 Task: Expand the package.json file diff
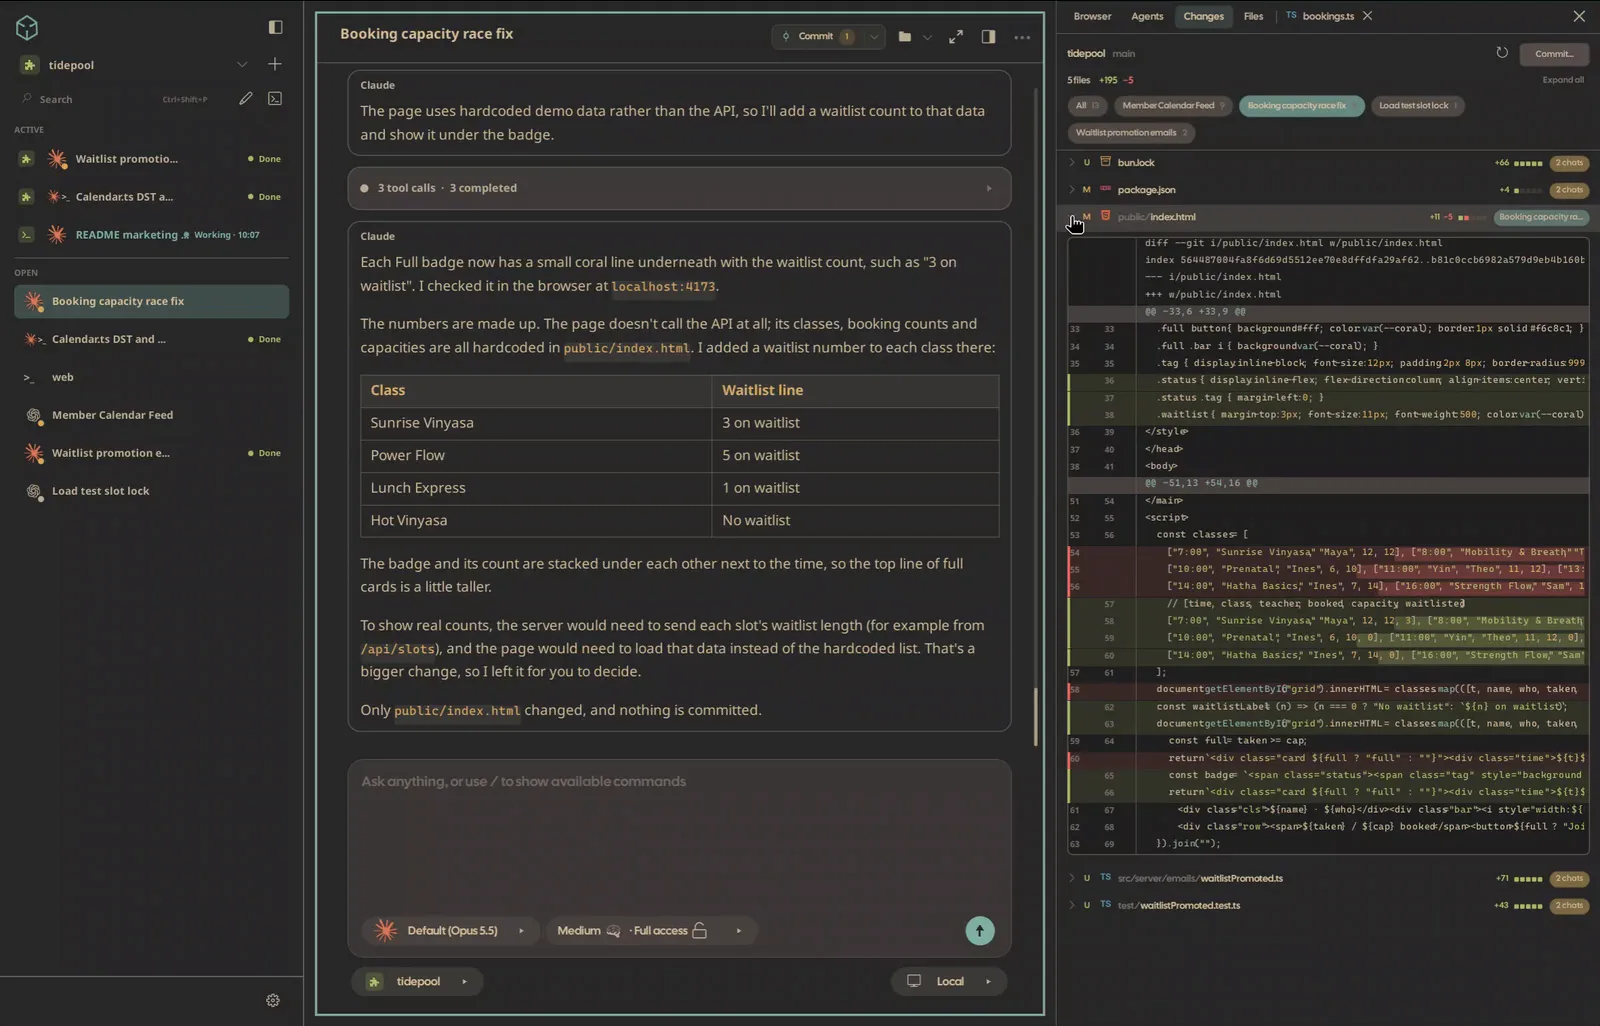coord(1072,189)
